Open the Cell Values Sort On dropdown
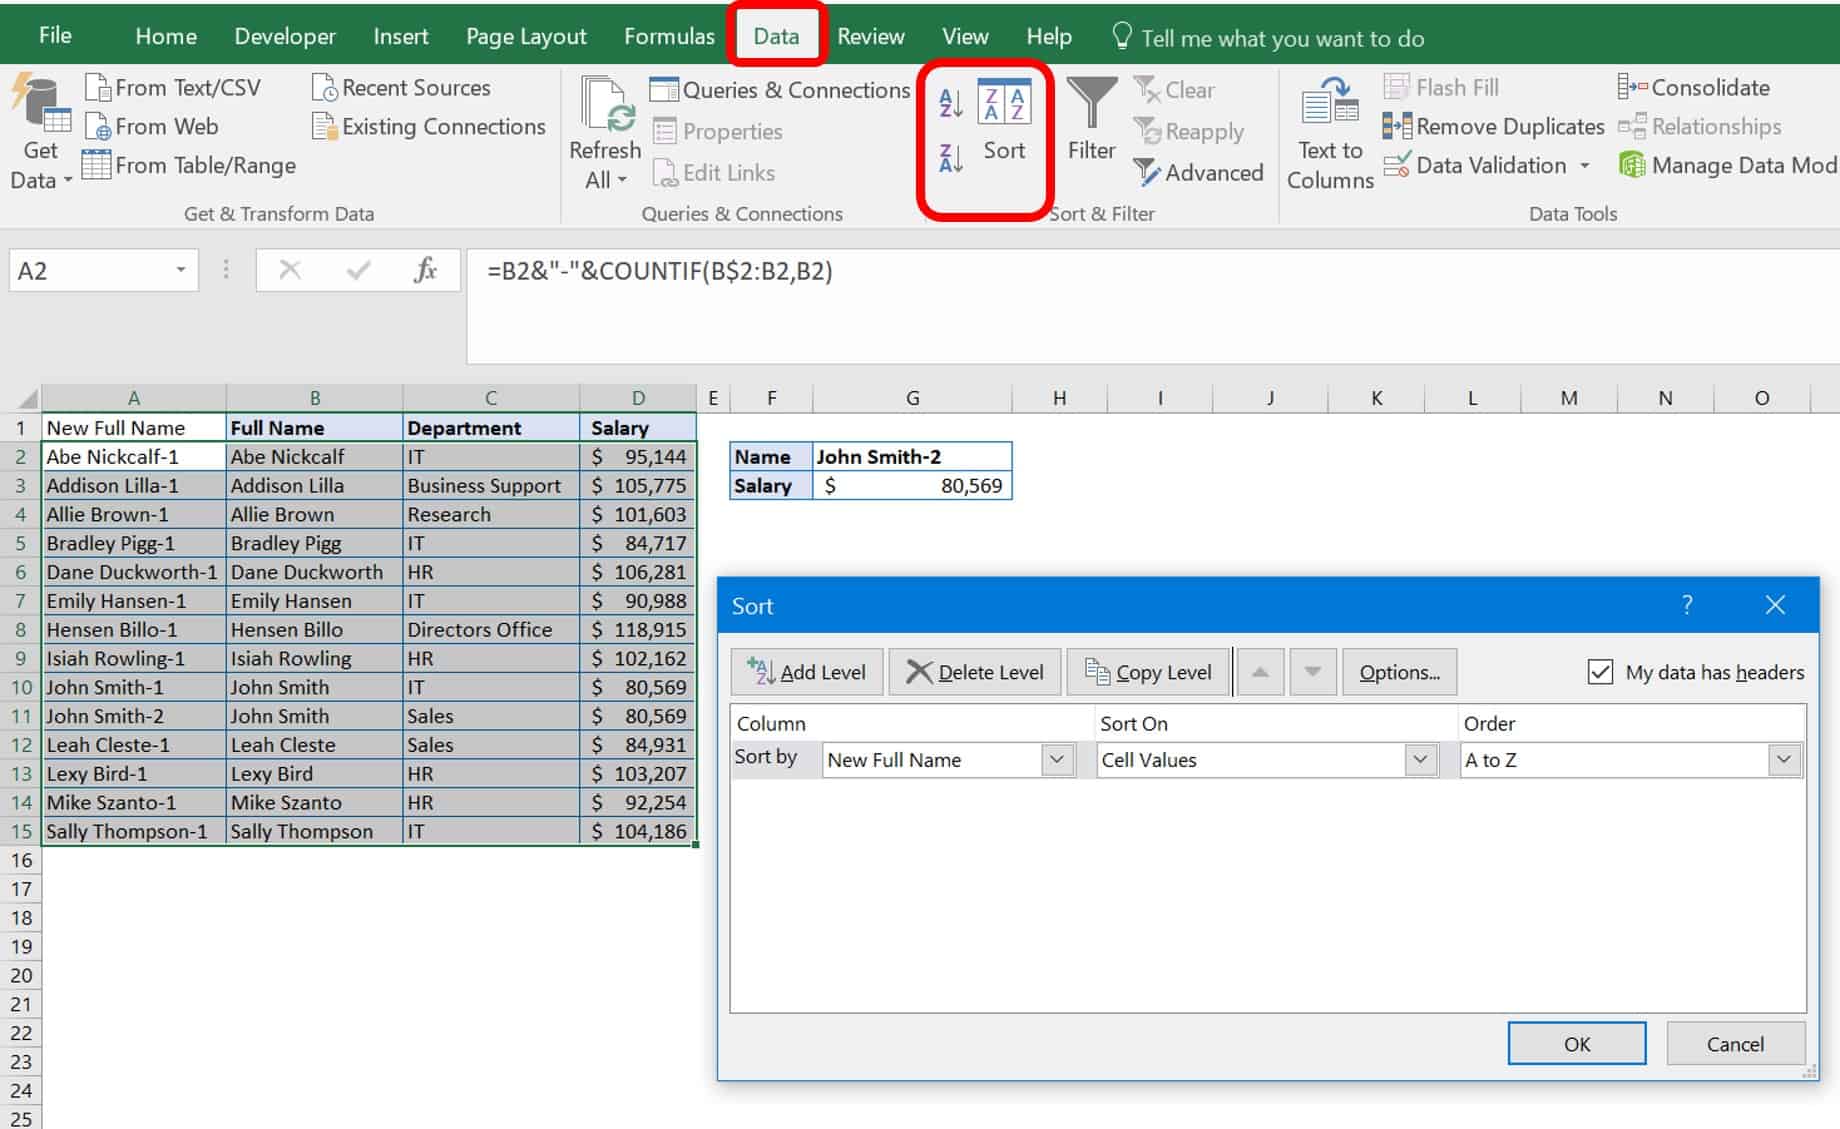The height and width of the screenshot is (1129, 1840). click(1421, 760)
